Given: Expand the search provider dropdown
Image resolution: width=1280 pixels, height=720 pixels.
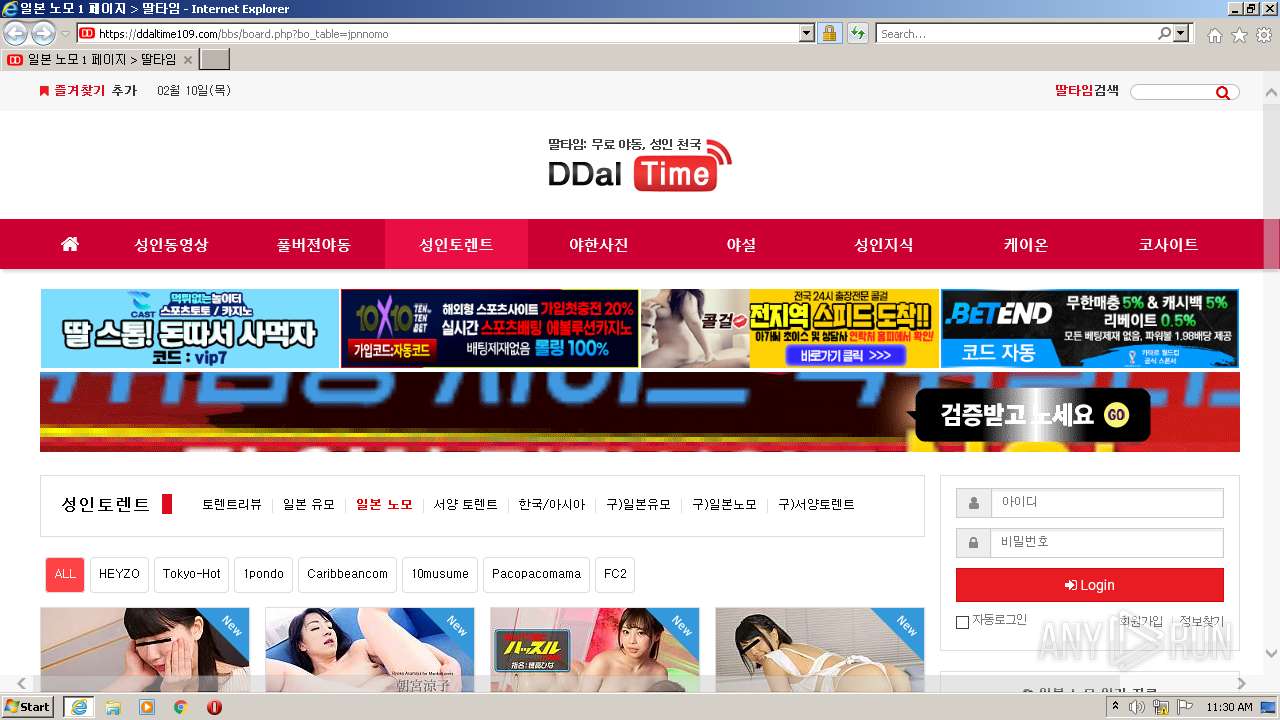Looking at the screenshot, I should pos(1182,33).
